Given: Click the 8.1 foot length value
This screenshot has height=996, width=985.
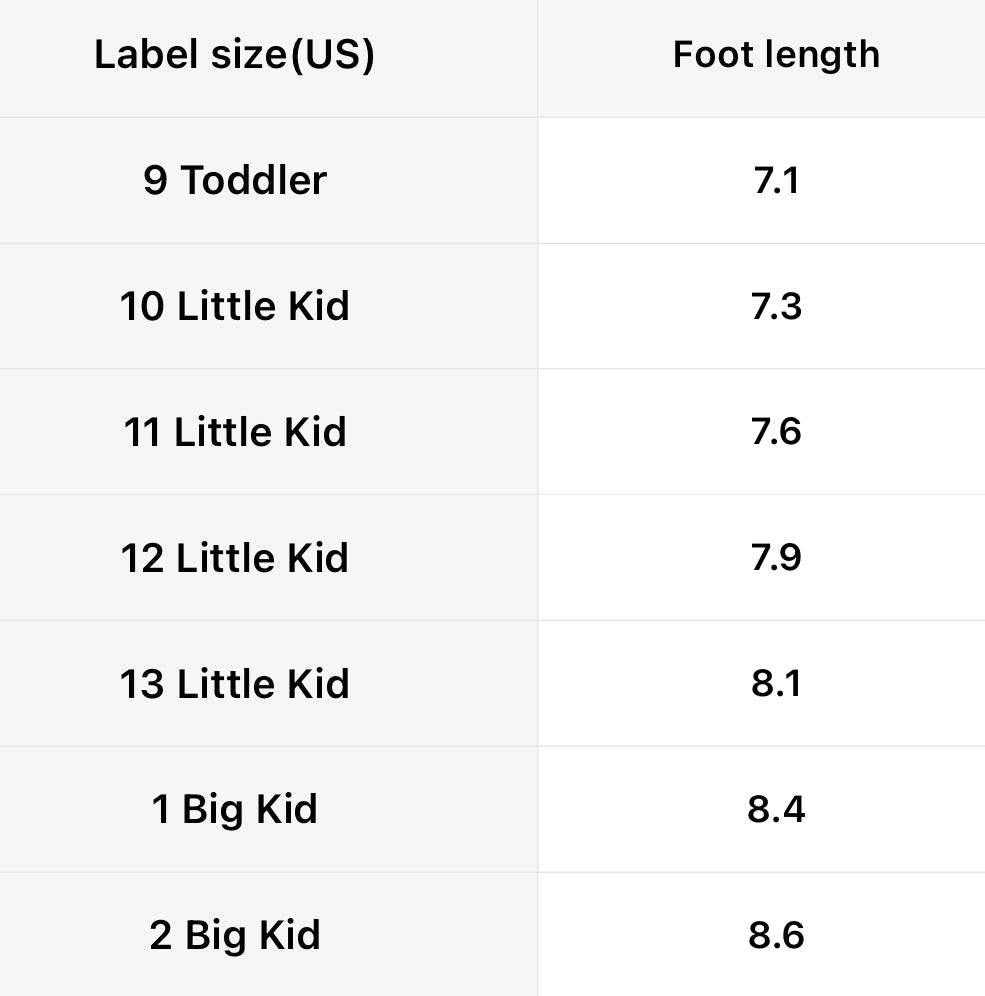Looking at the screenshot, I should [x=776, y=684].
